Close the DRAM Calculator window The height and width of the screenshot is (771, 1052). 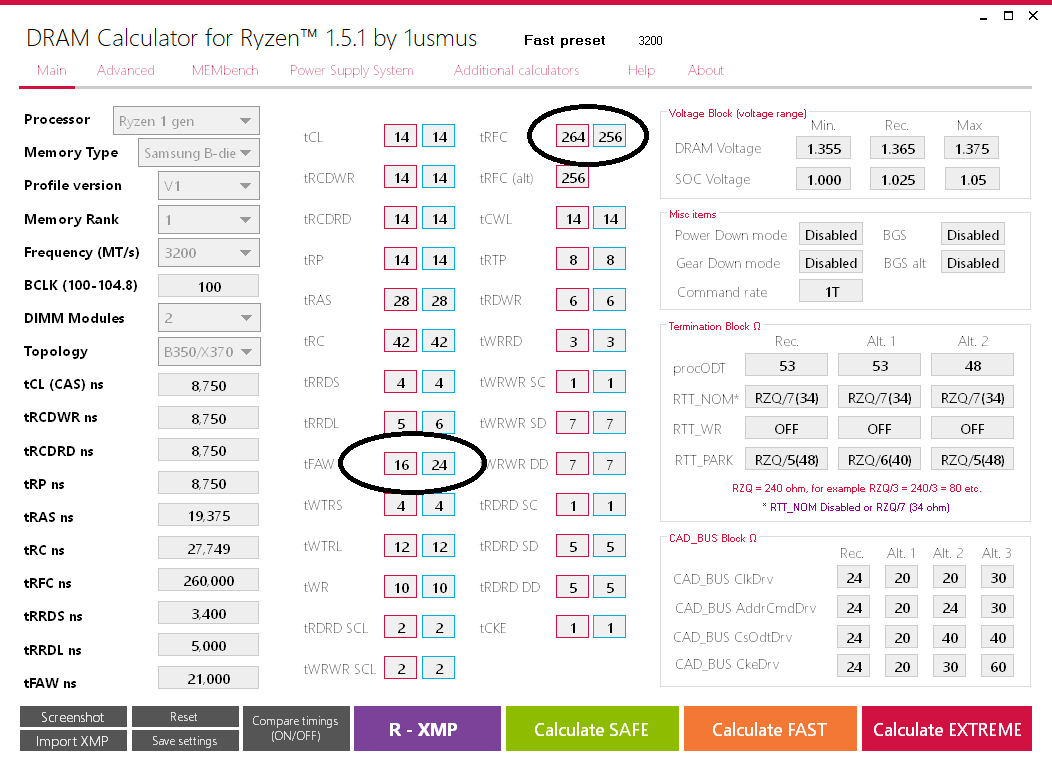[x=1033, y=16]
